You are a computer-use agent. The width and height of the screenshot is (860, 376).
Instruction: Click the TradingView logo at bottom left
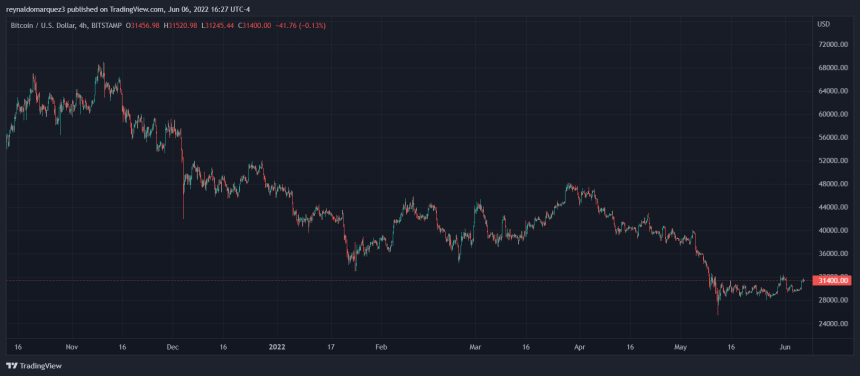tap(34, 366)
